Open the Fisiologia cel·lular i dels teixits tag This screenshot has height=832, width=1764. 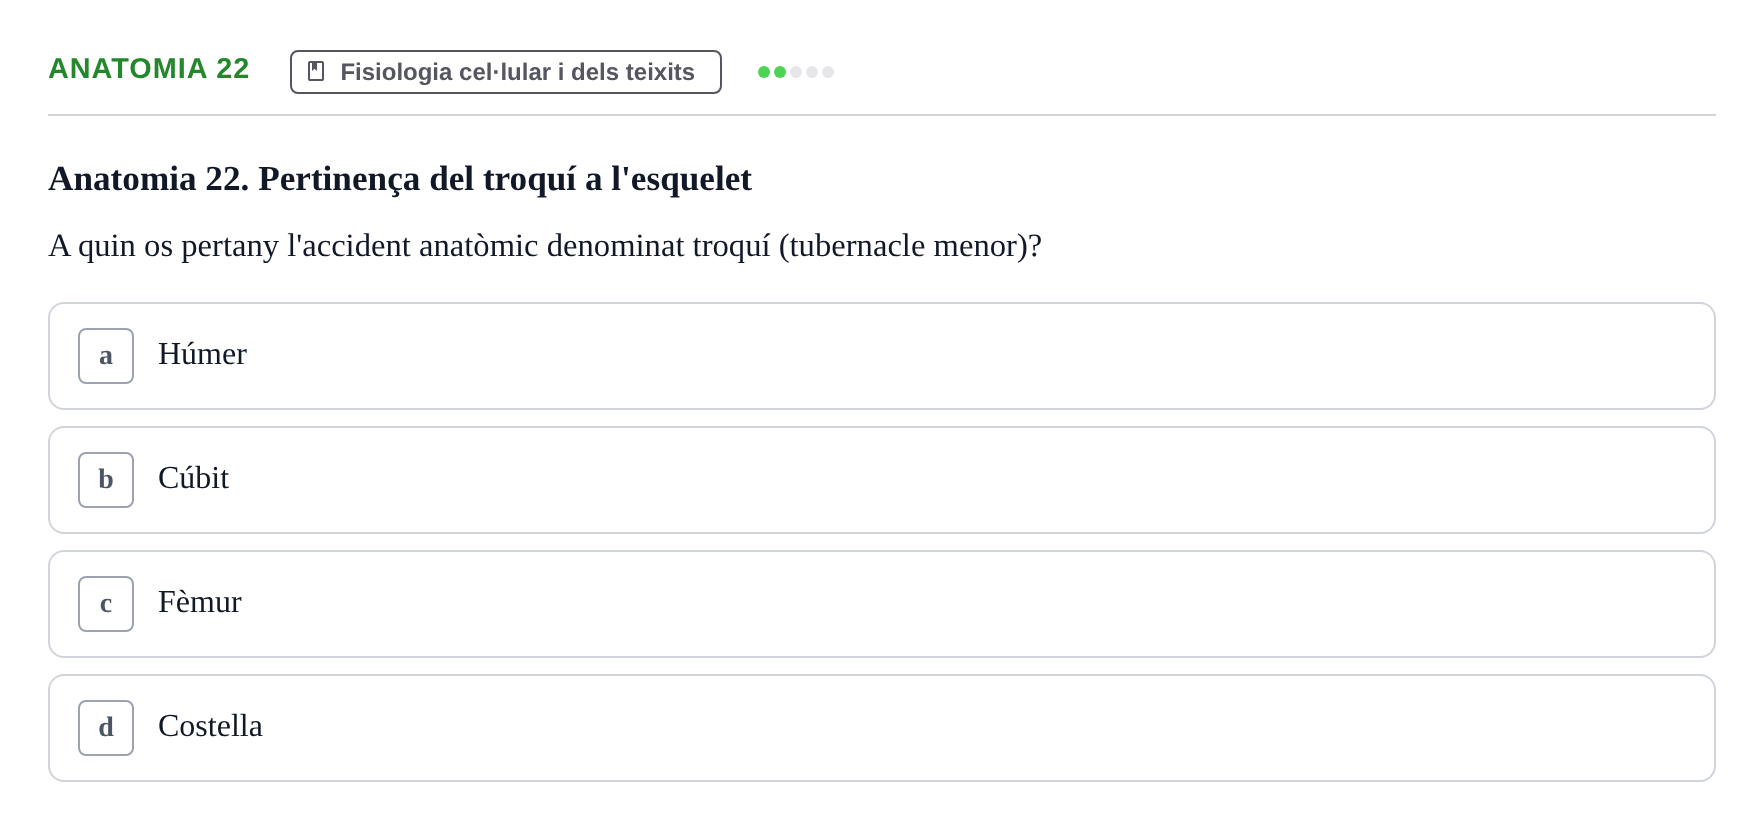(x=506, y=72)
